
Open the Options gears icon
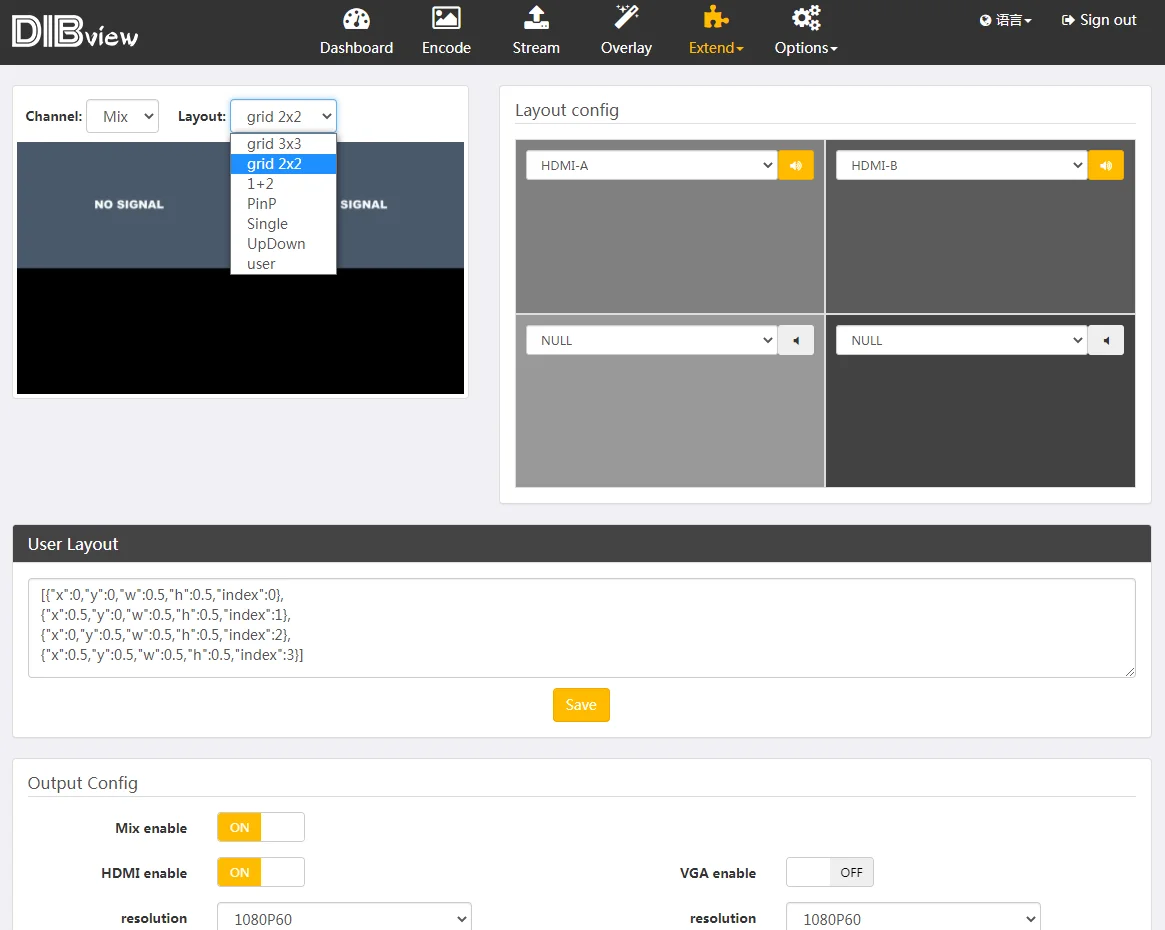point(806,18)
